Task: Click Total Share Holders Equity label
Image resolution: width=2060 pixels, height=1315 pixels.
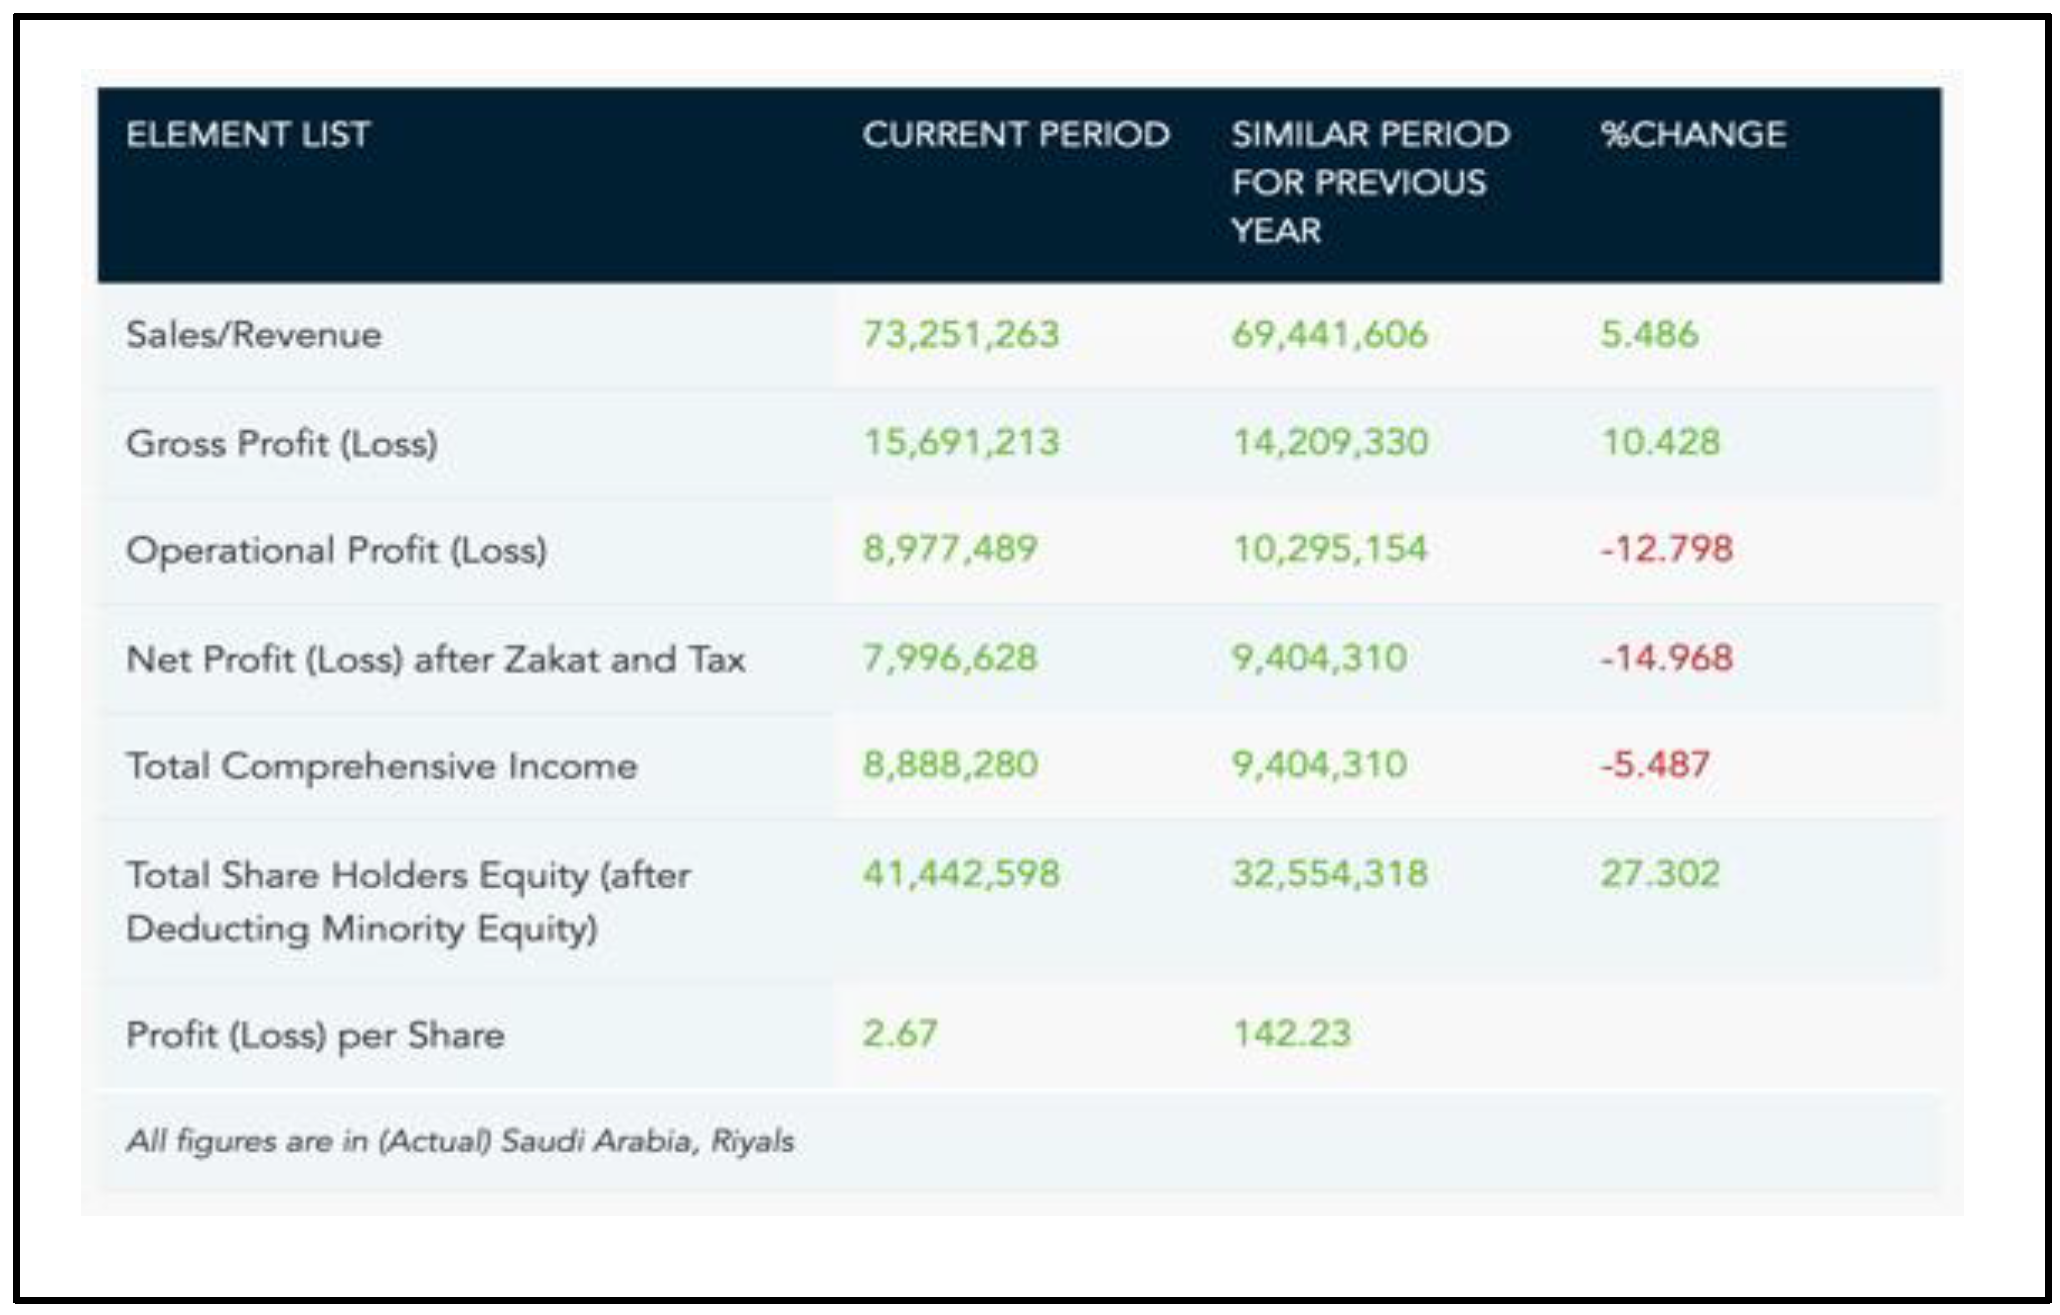Action: click(408, 900)
